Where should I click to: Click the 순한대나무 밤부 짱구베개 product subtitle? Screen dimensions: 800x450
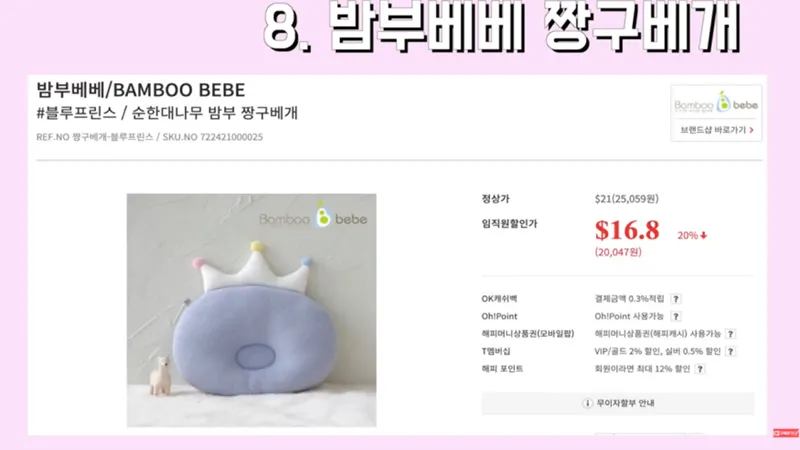(x=214, y=113)
